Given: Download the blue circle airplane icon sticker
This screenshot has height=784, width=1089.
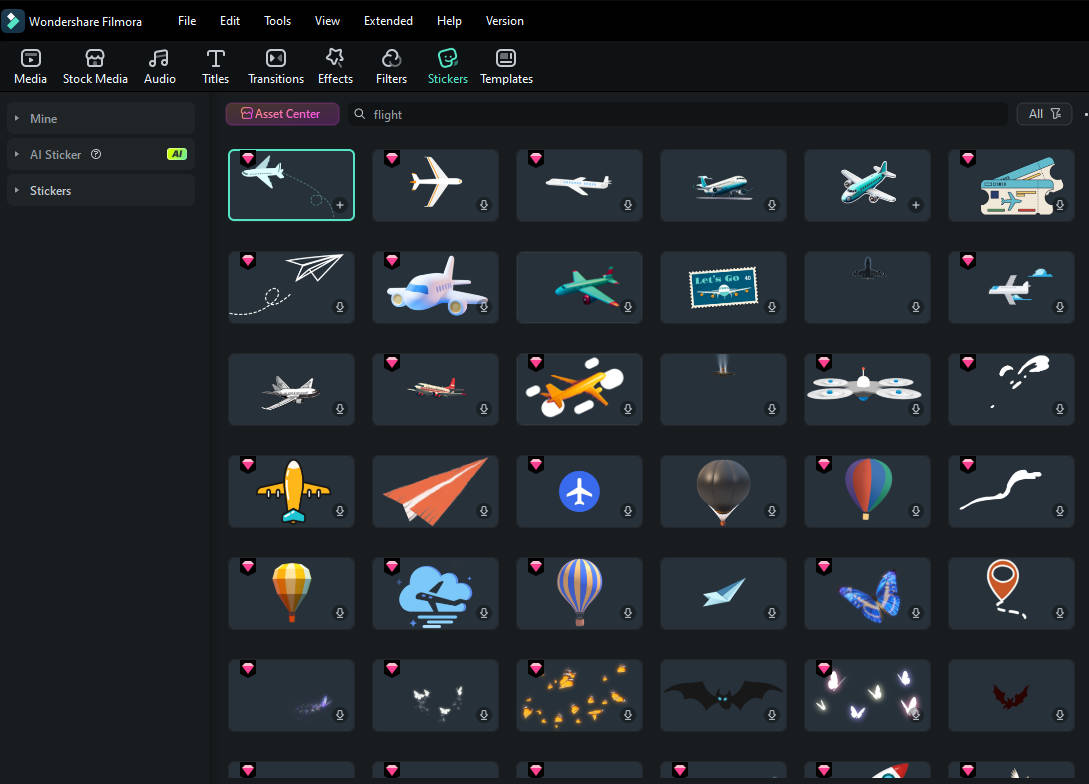Looking at the screenshot, I should [628, 511].
